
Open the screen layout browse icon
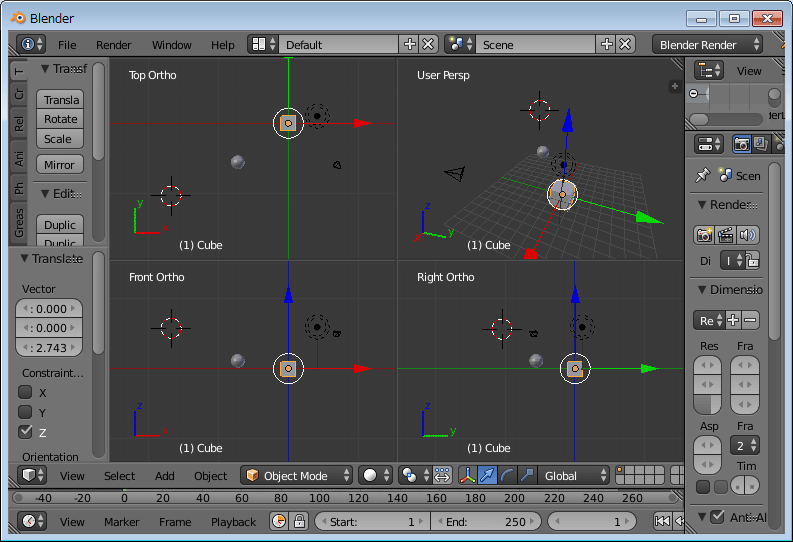[263, 44]
